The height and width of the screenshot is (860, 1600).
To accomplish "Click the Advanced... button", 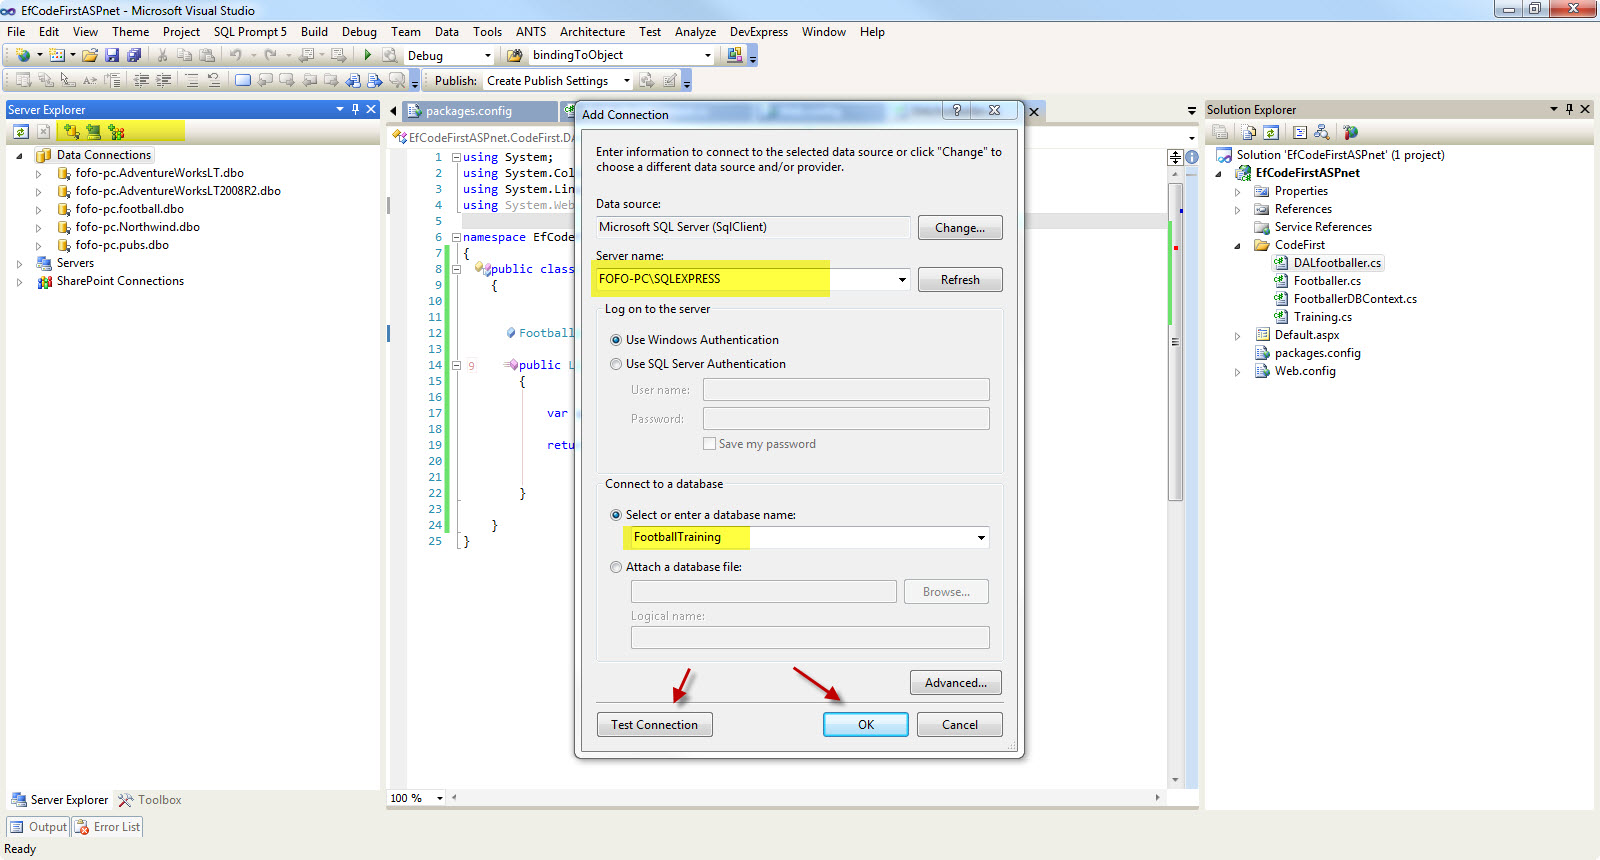I will click(x=956, y=683).
